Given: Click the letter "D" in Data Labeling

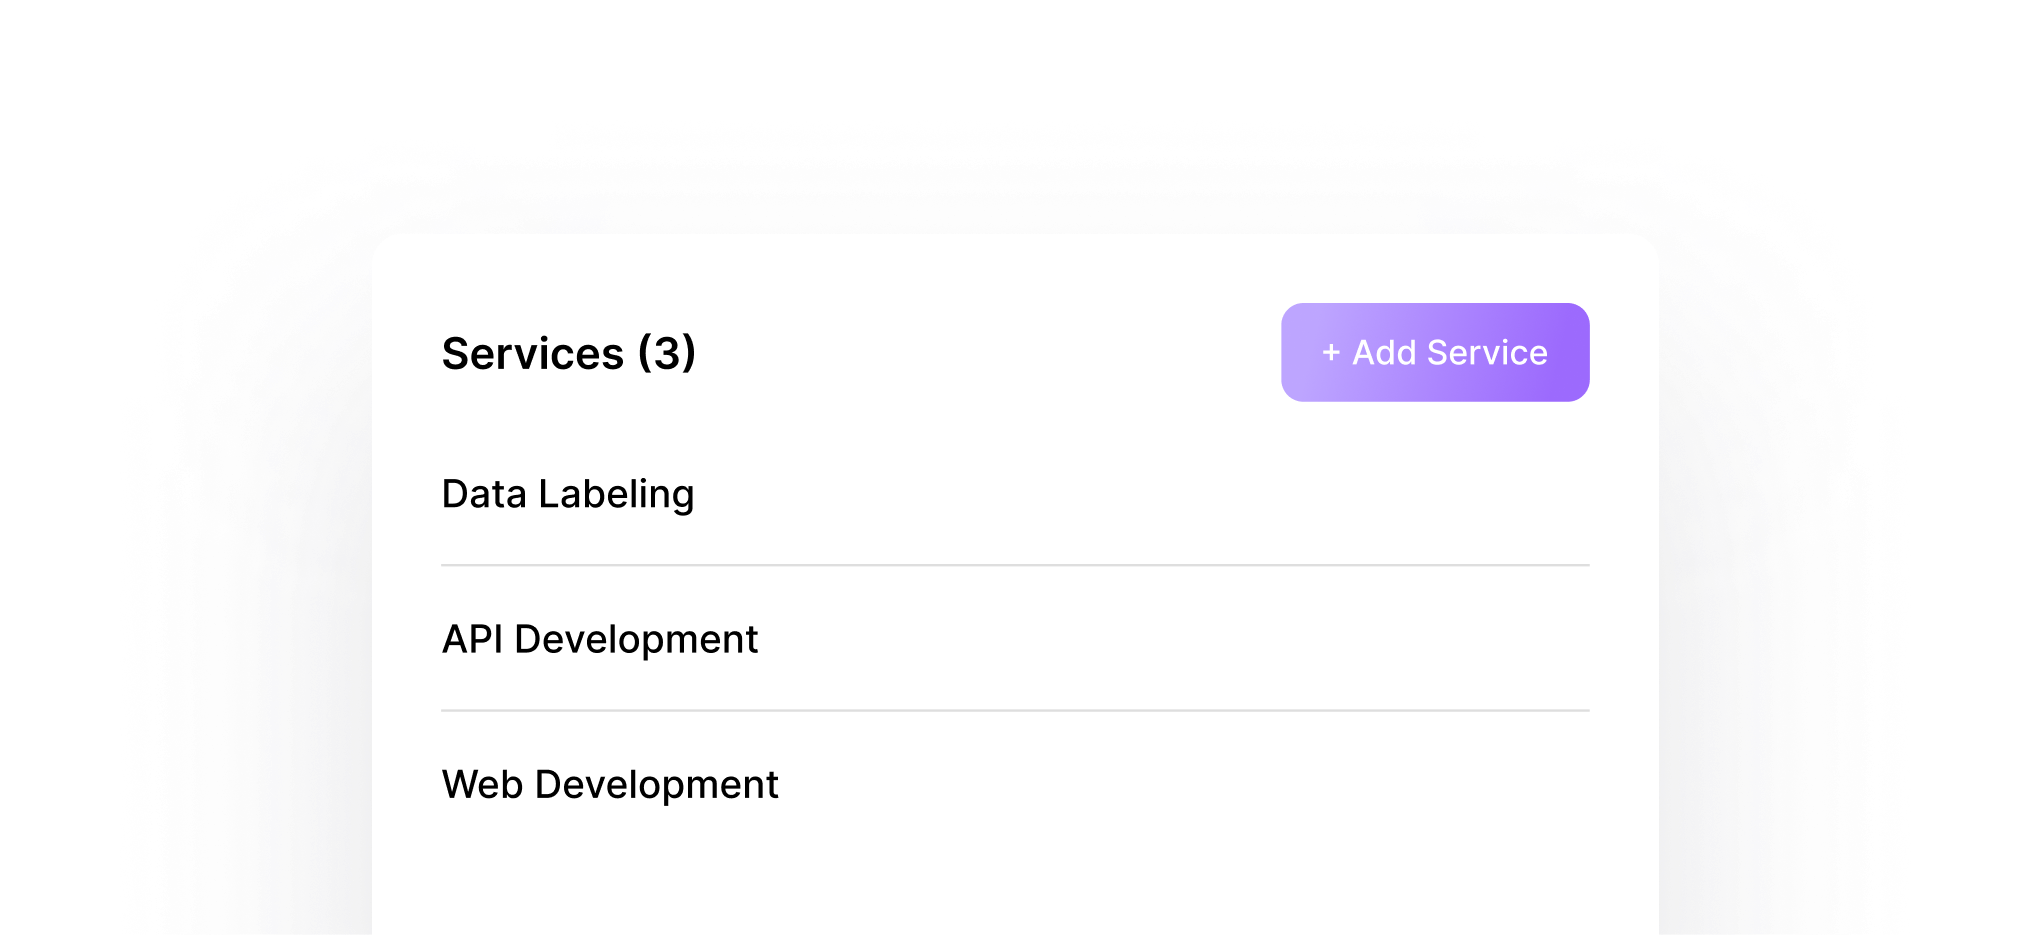Looking at the screenshot, I should (455, 494).
